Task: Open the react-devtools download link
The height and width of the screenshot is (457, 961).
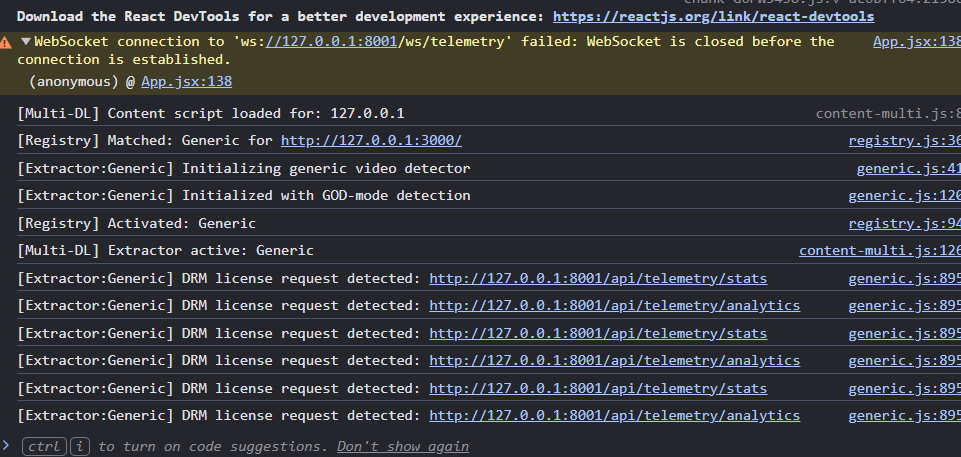Action: pos(713,17)
